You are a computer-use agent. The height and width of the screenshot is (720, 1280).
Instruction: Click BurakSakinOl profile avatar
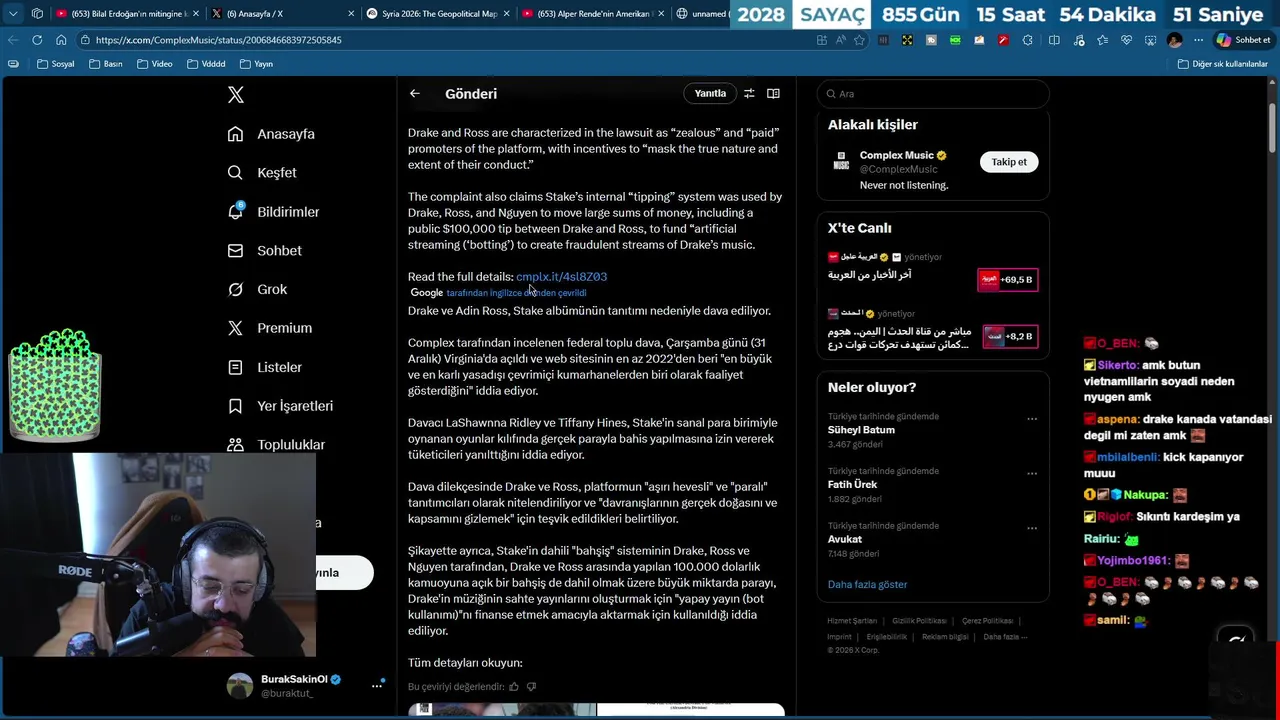pos(240,685)
